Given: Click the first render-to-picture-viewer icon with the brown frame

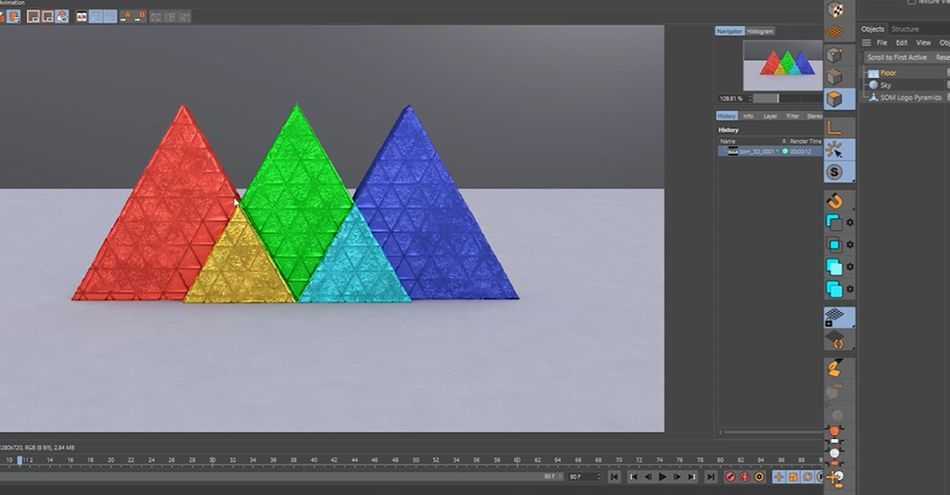Looking at the screenshot, I should pos(33,16).
